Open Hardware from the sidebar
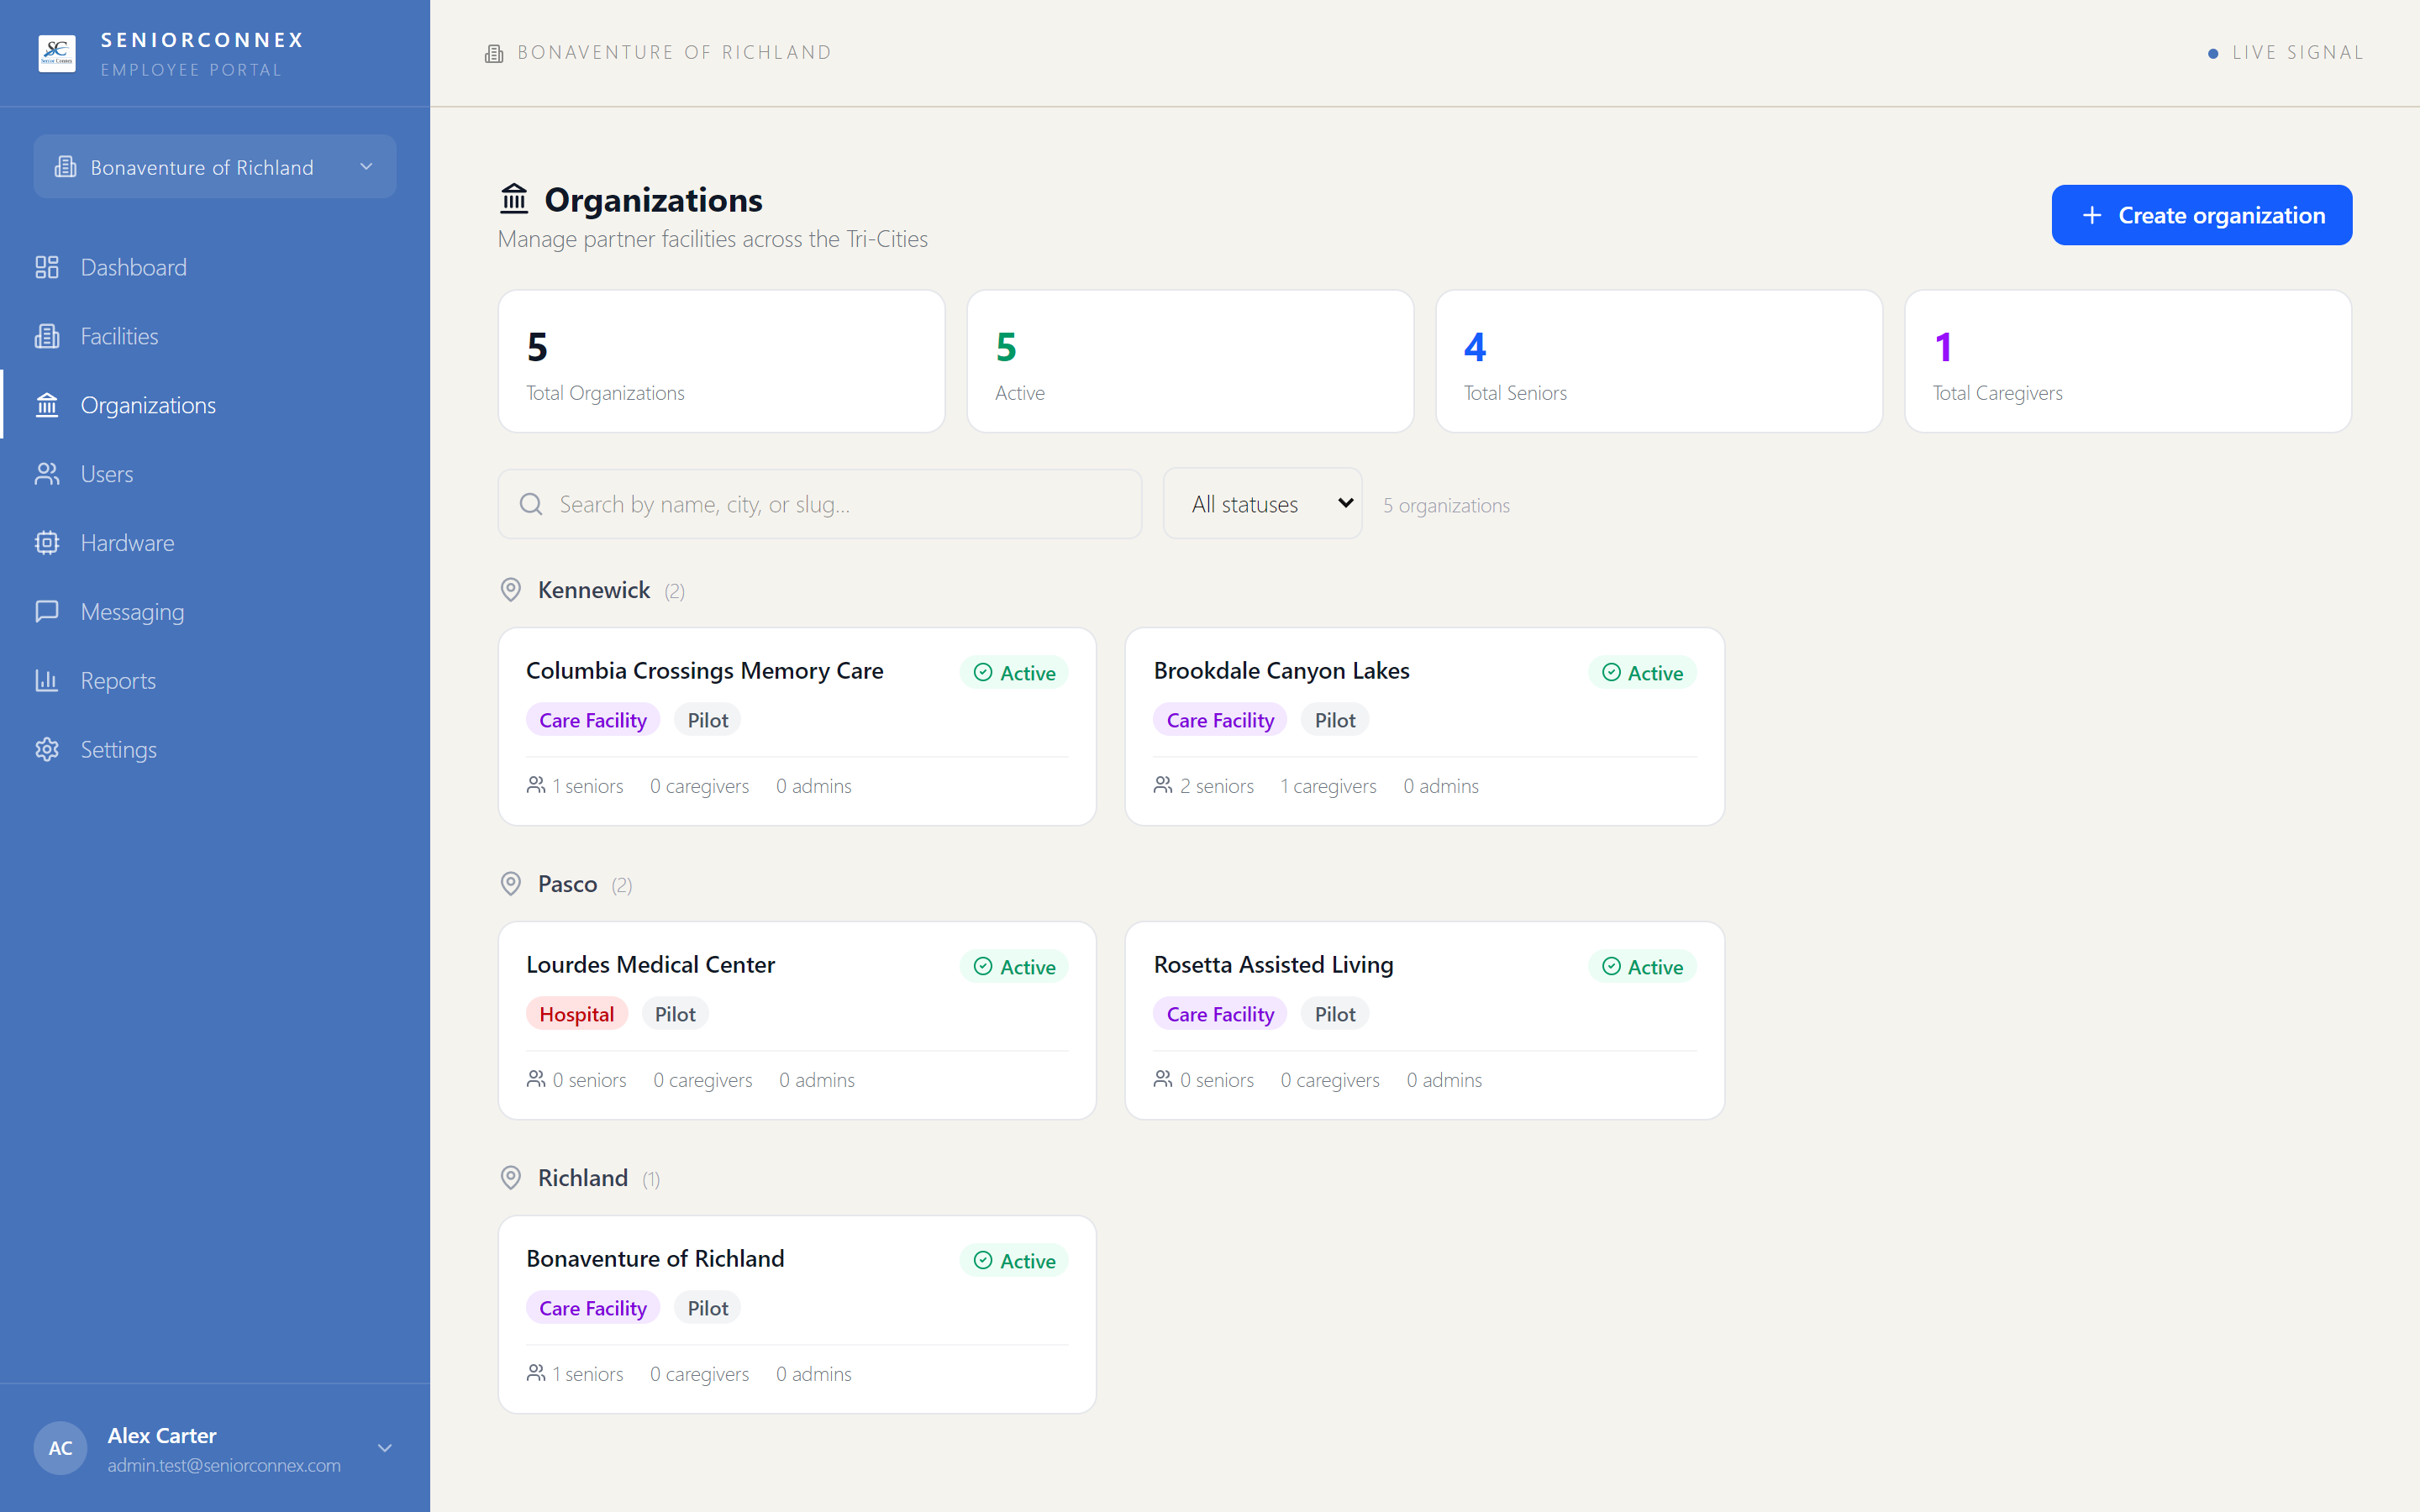Image resolution: width=2420 pixels, height=1512 pixels. pyautogui.click(x=215, y=543)
